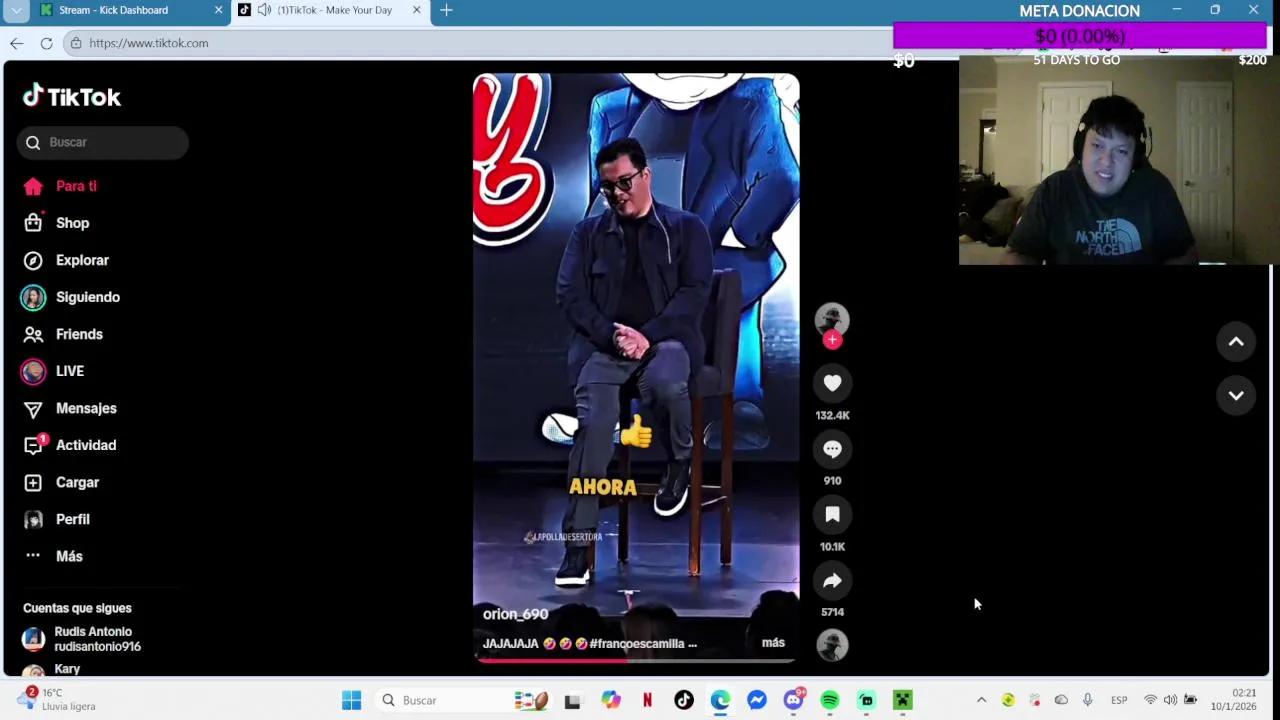Image resolution: width=1280 pixels, height=720 pixels.
Task: Save the video with the bookmark icon
Action: point(832,515)
